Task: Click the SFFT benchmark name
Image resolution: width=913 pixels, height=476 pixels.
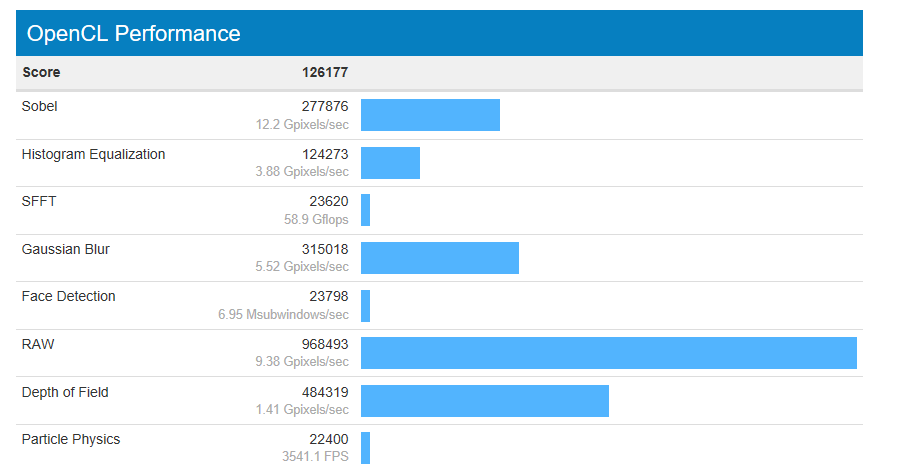Action: [39, 202]
